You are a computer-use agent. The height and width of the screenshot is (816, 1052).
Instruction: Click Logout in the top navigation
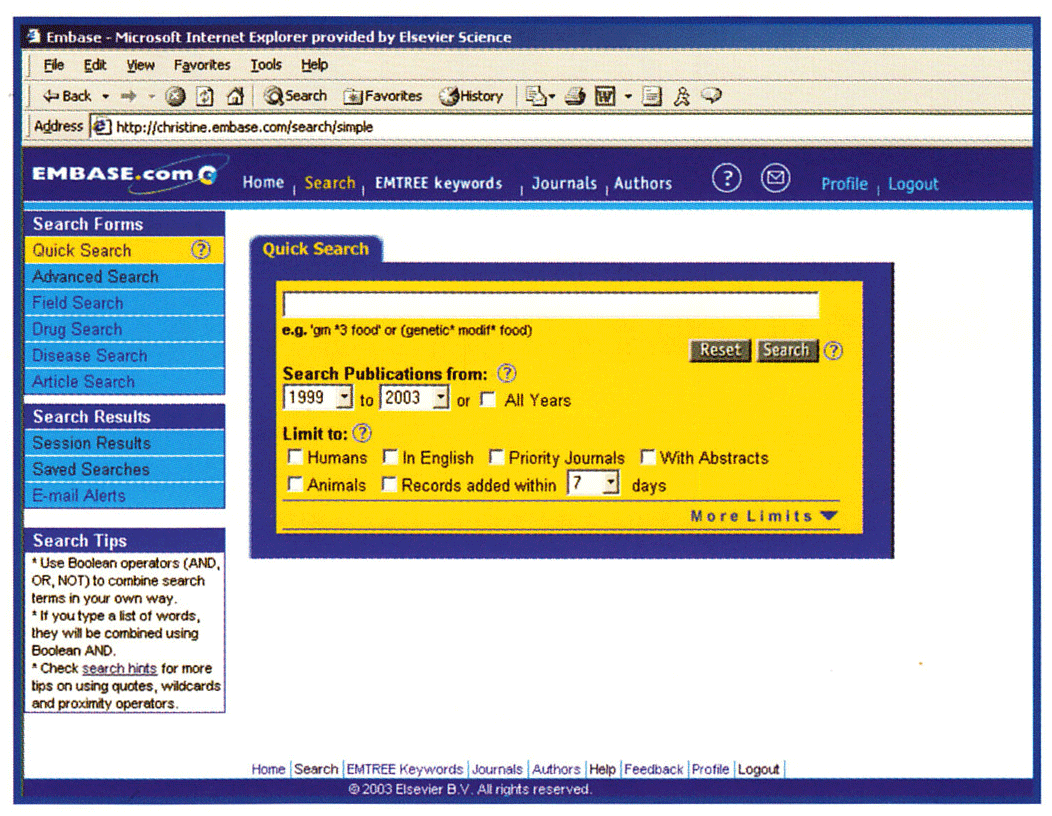tap(913, 184)
